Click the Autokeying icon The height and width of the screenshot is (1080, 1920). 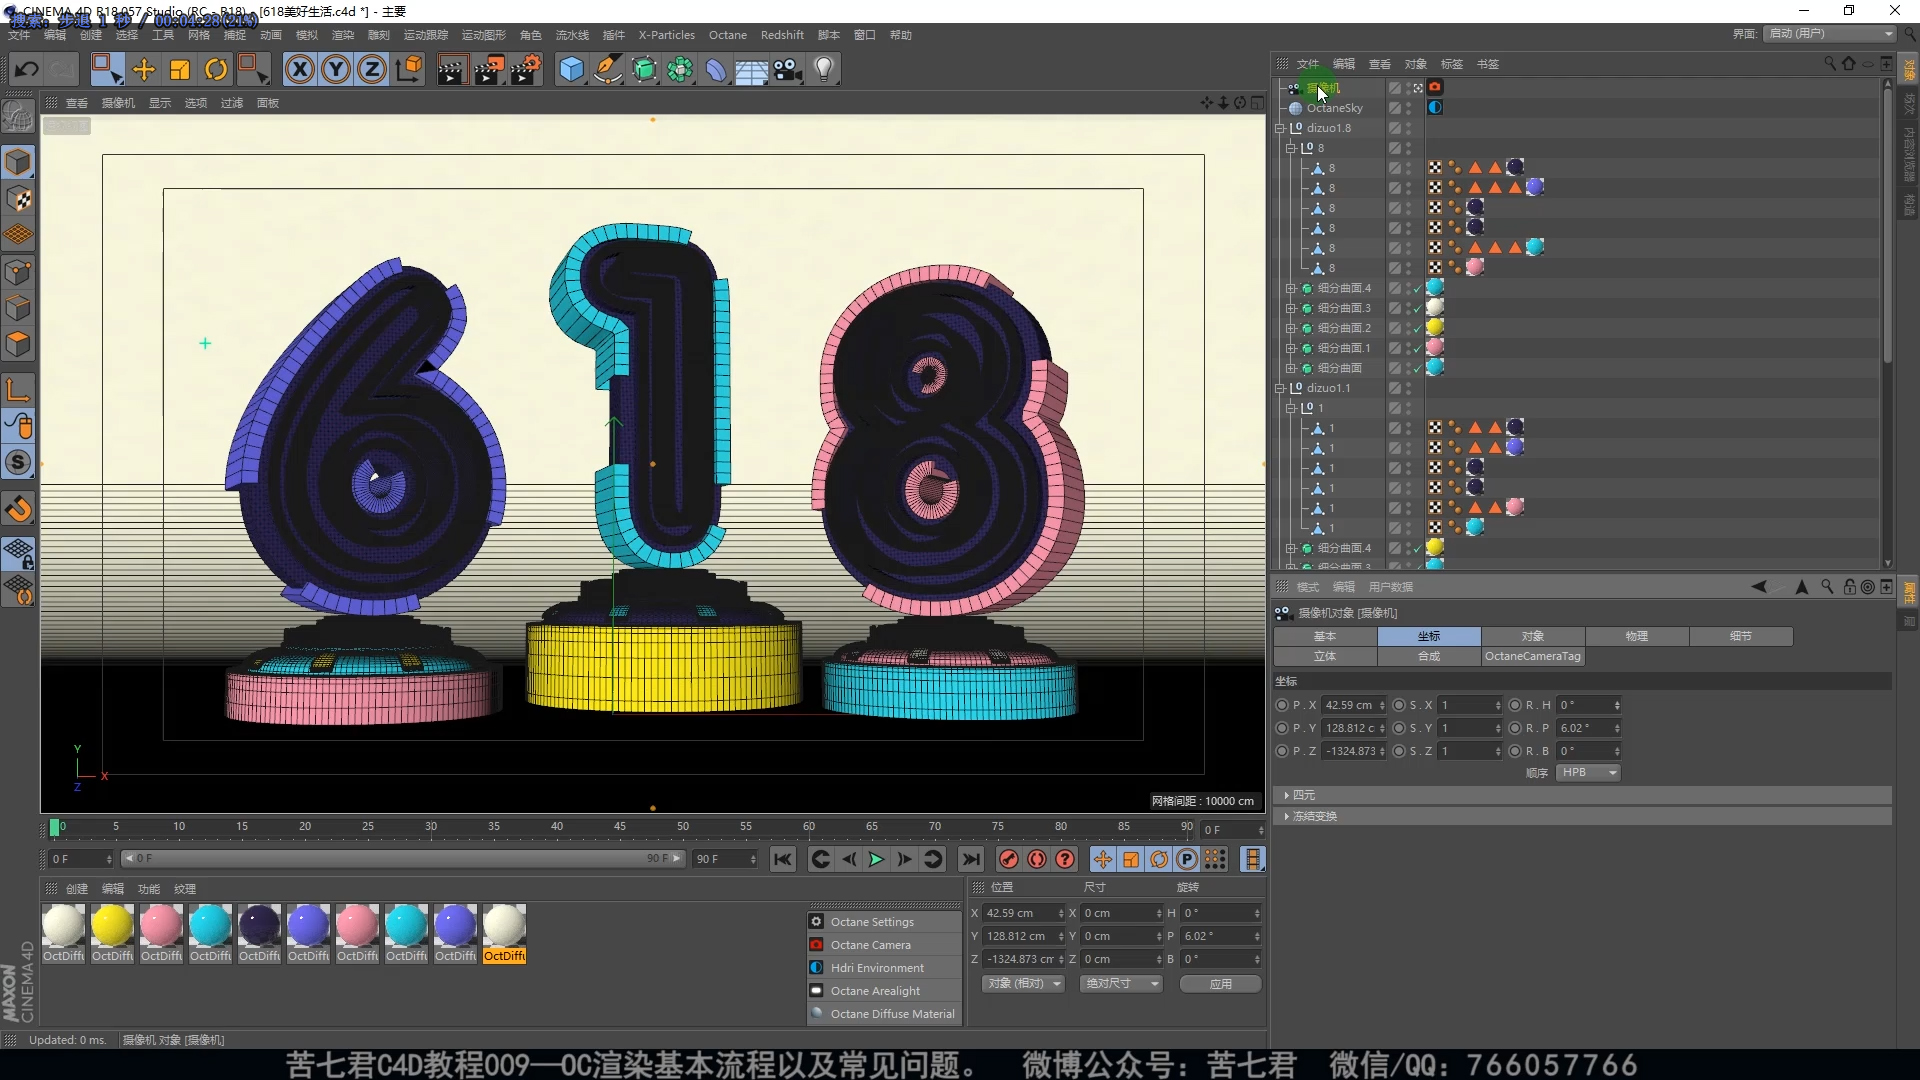tap(1037, 859)
